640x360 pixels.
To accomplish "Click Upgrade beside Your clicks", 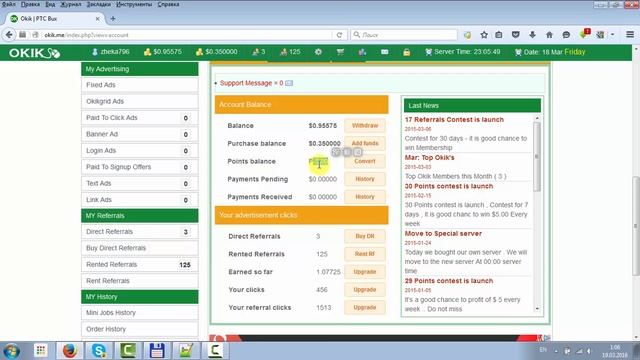I will point(365,289).
